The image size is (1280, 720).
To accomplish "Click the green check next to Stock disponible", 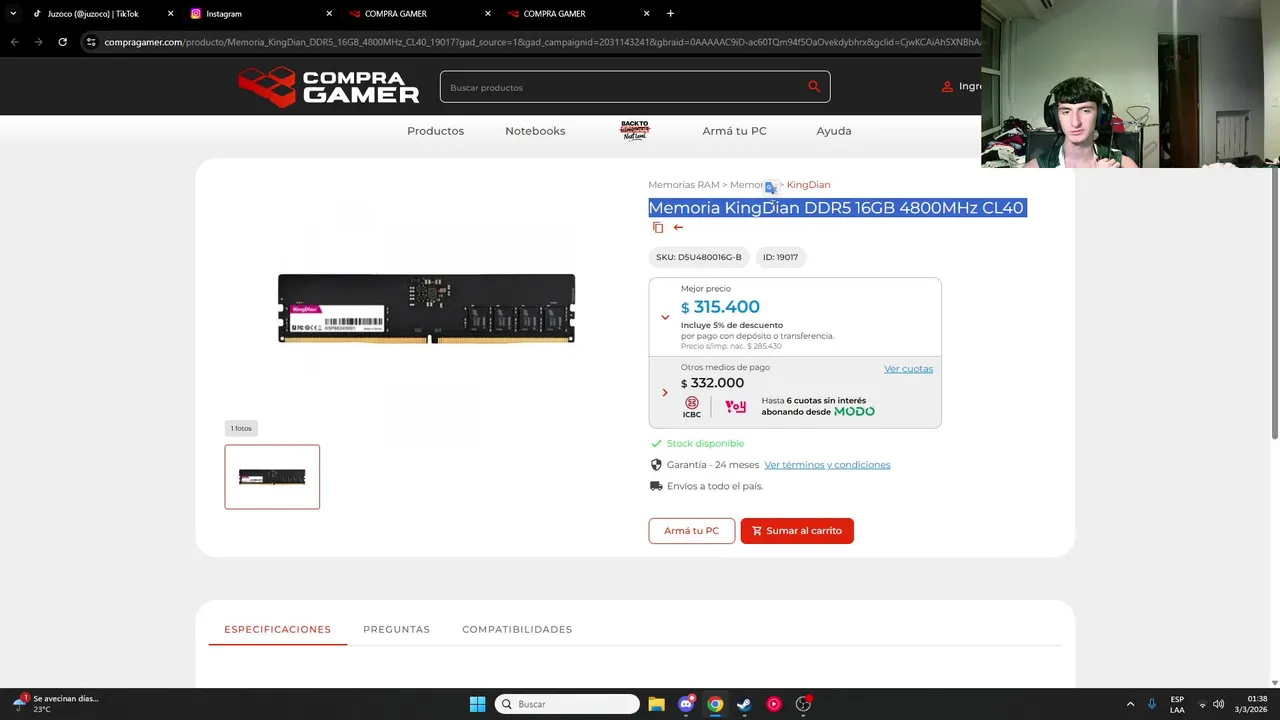I will (x=656, y=443).
